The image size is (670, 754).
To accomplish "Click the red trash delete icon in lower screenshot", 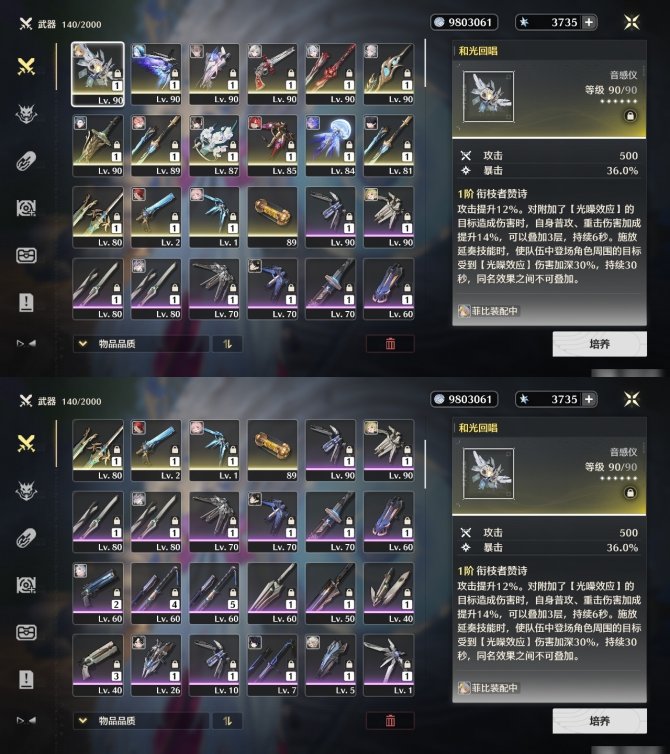I will 390,720.
